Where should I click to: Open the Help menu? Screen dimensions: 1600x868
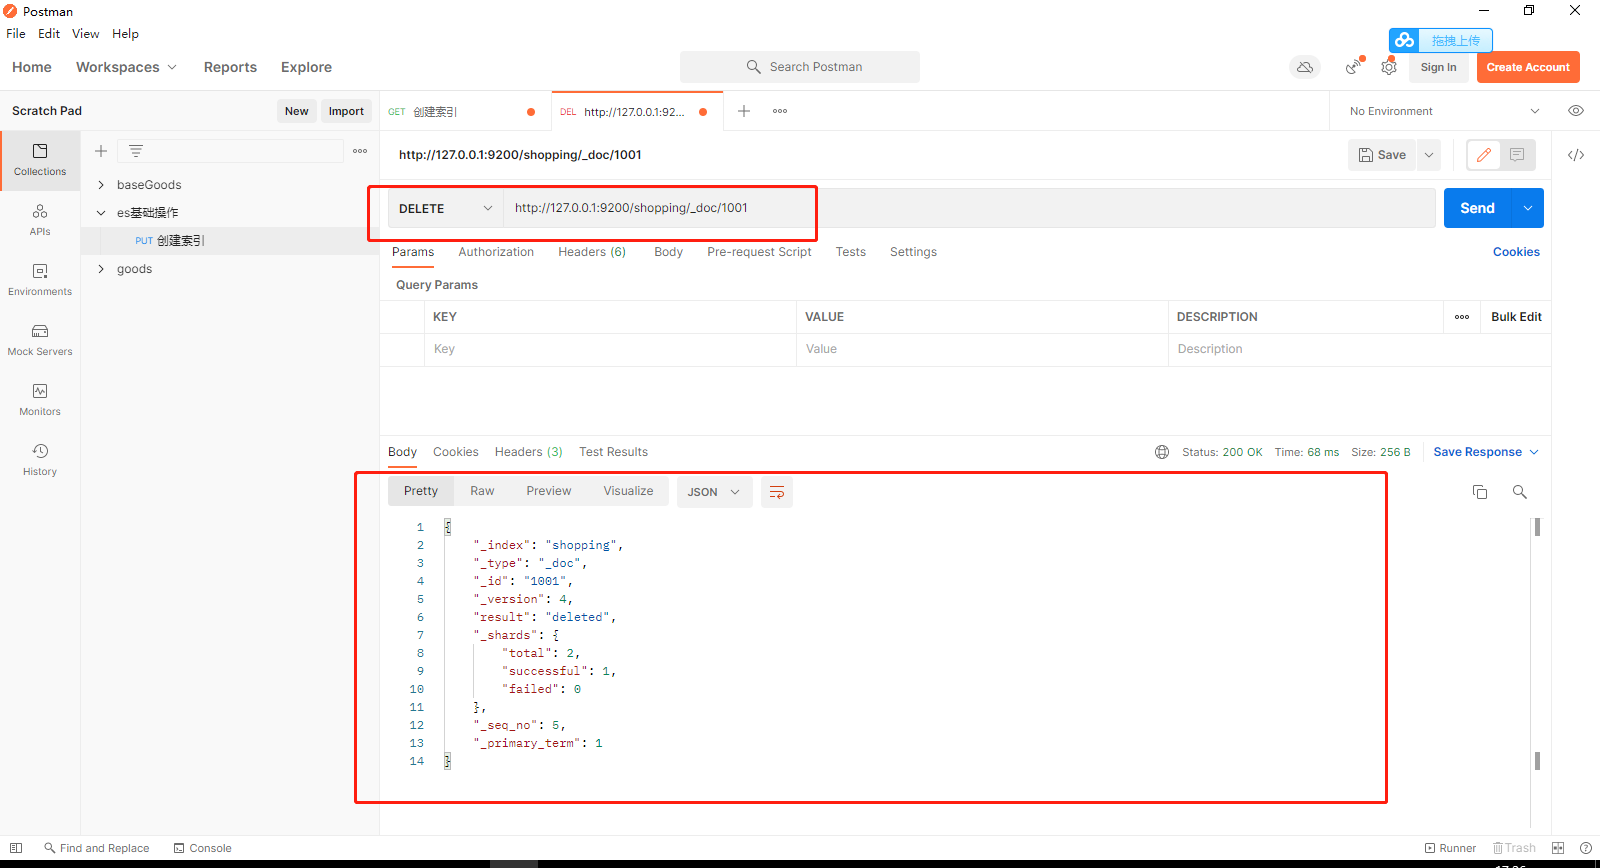(x=125, y=34)
